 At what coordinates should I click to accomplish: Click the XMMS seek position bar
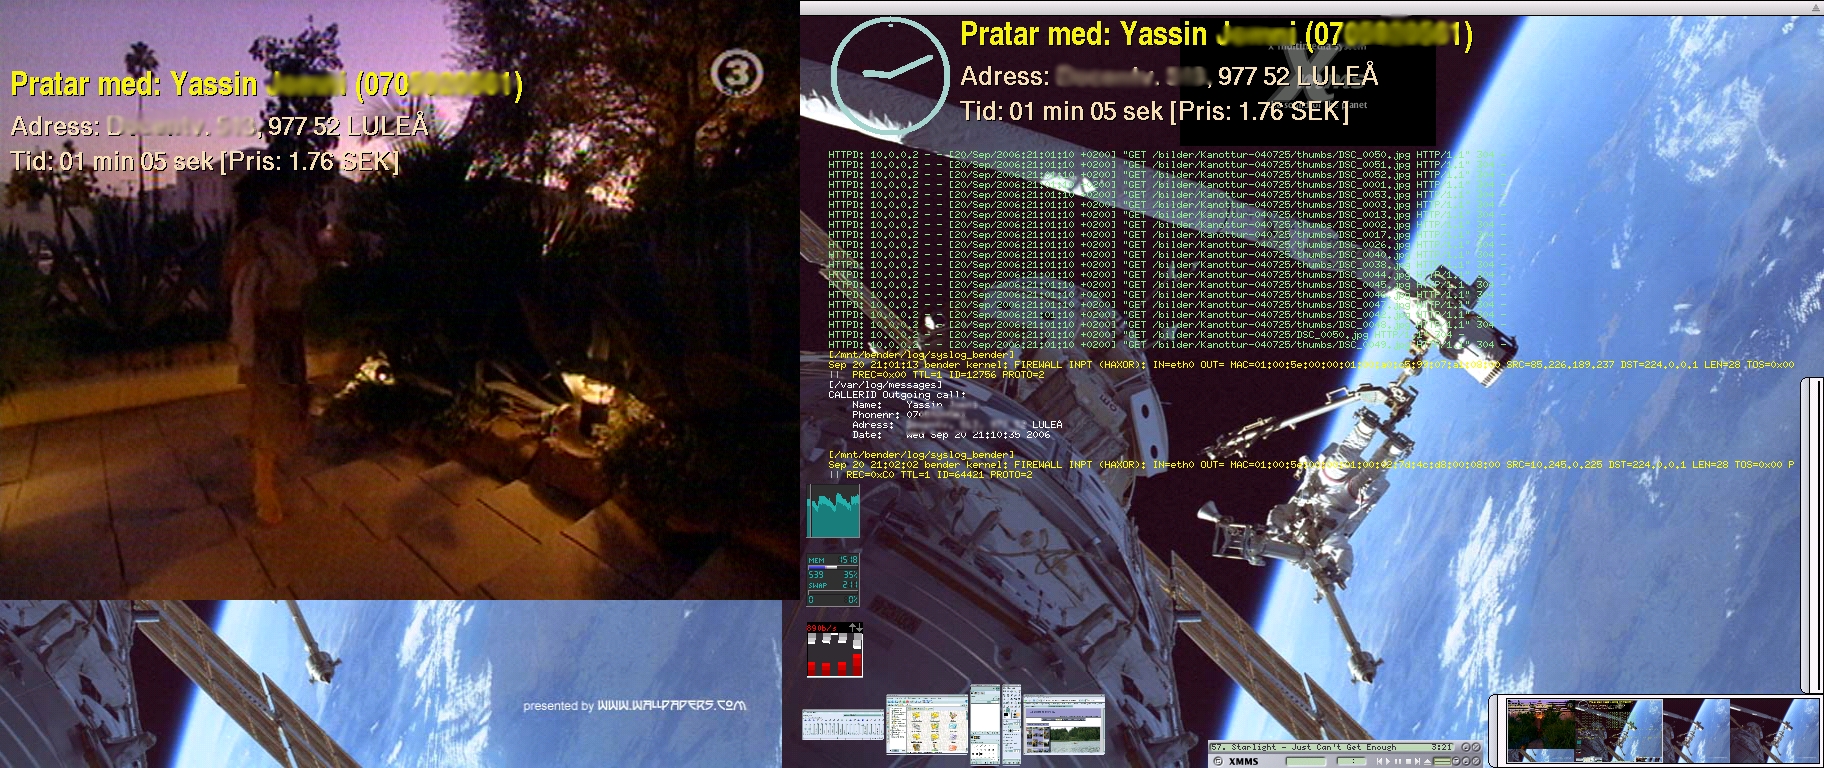1442,761
